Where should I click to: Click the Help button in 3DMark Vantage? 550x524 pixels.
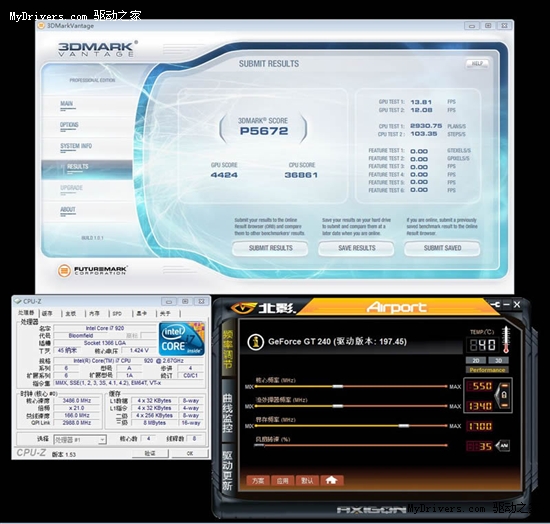477,63
